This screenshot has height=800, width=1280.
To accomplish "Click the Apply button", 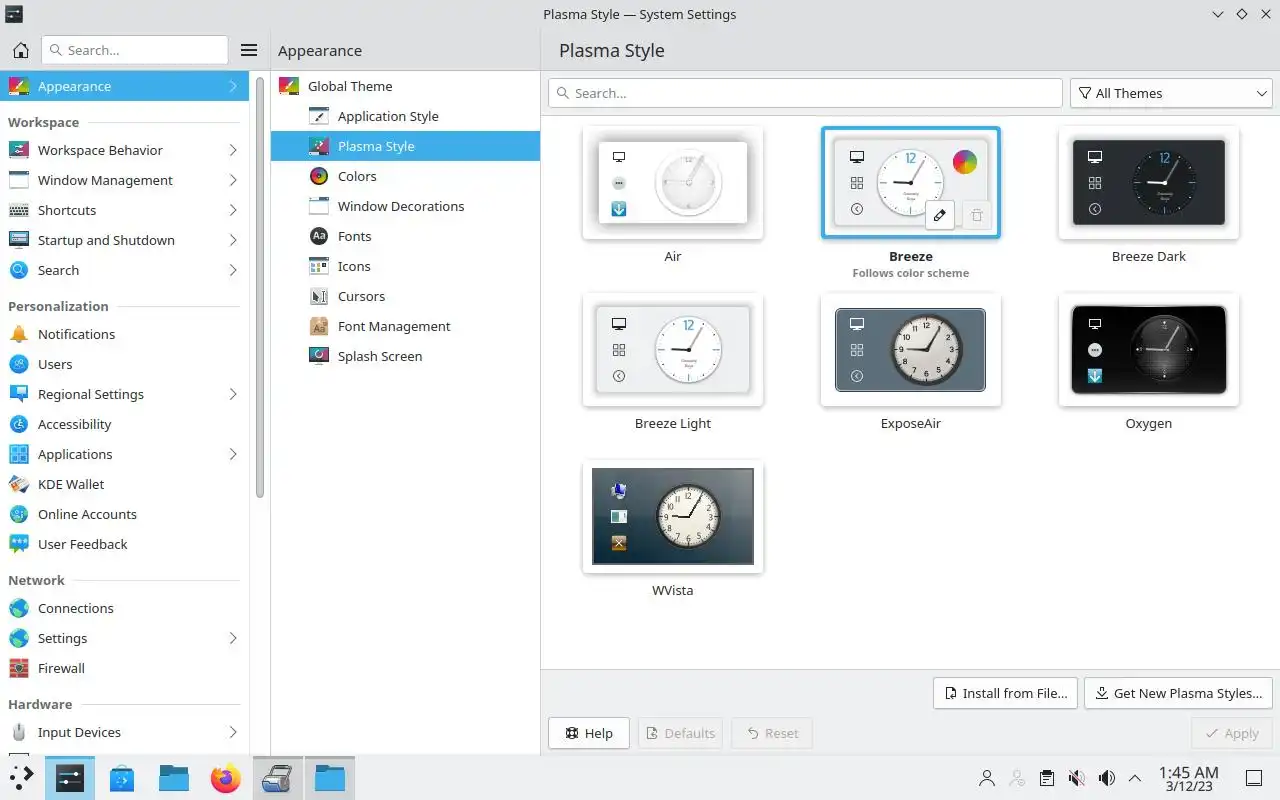I will click(x=1231, y=733).
